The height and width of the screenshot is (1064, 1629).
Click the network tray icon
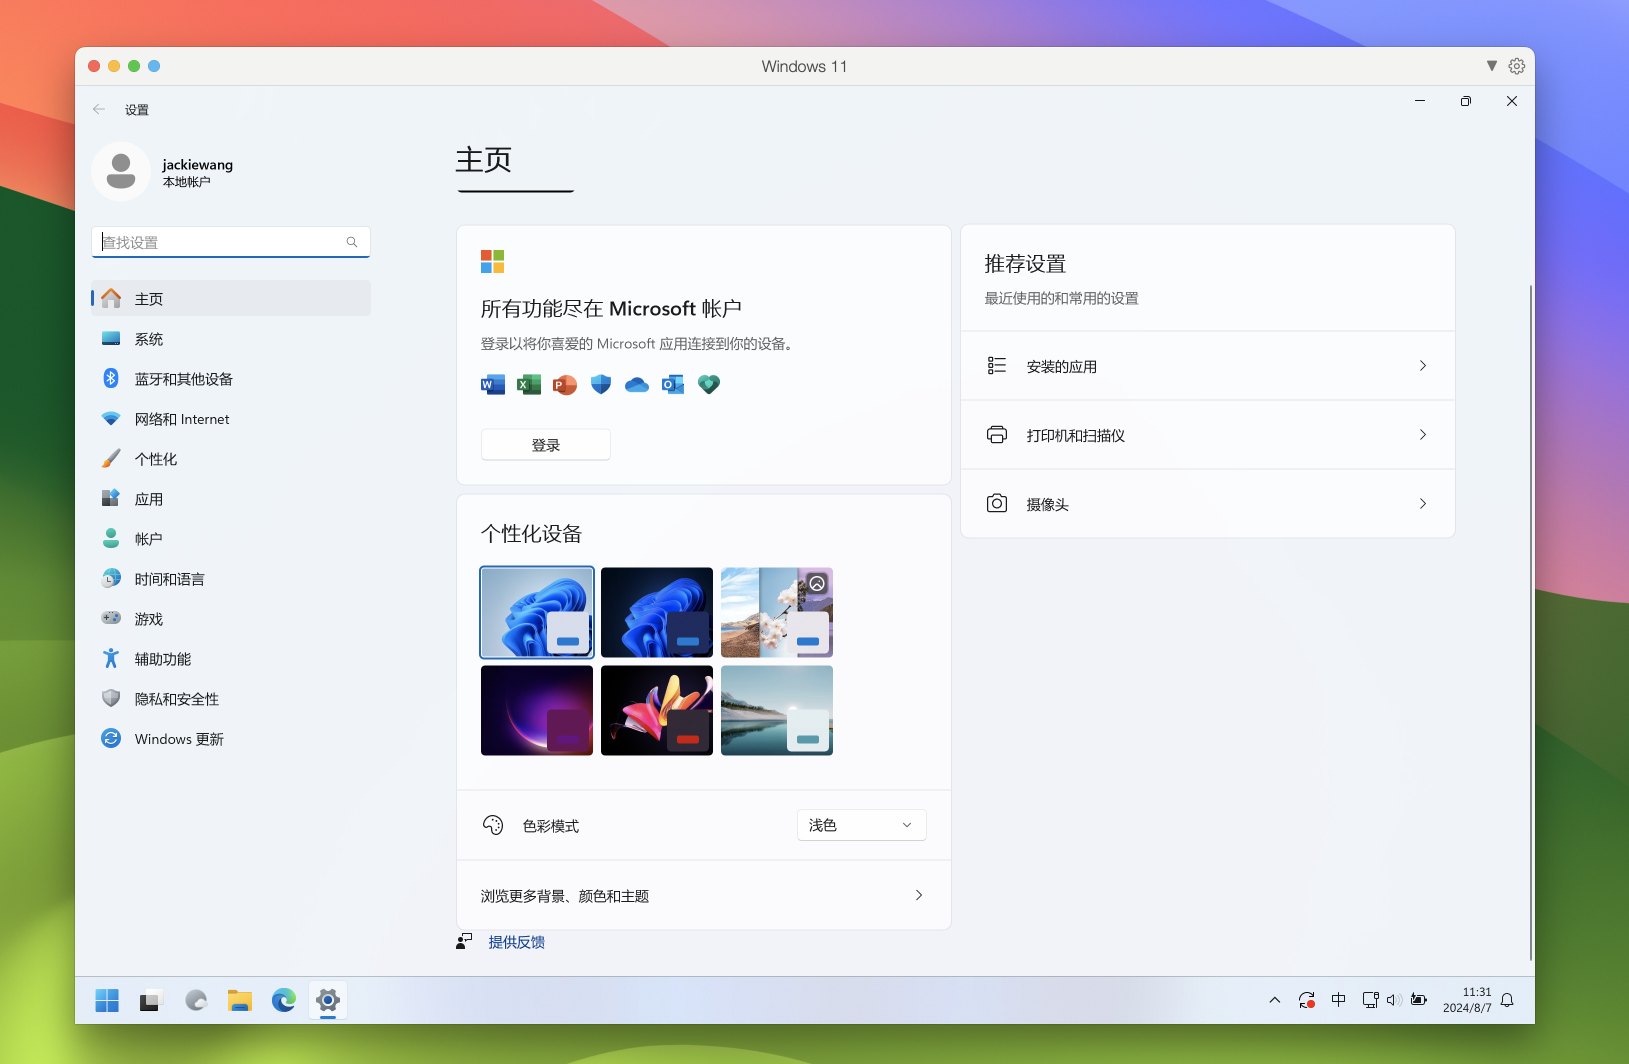[x=1371, y=1000]
